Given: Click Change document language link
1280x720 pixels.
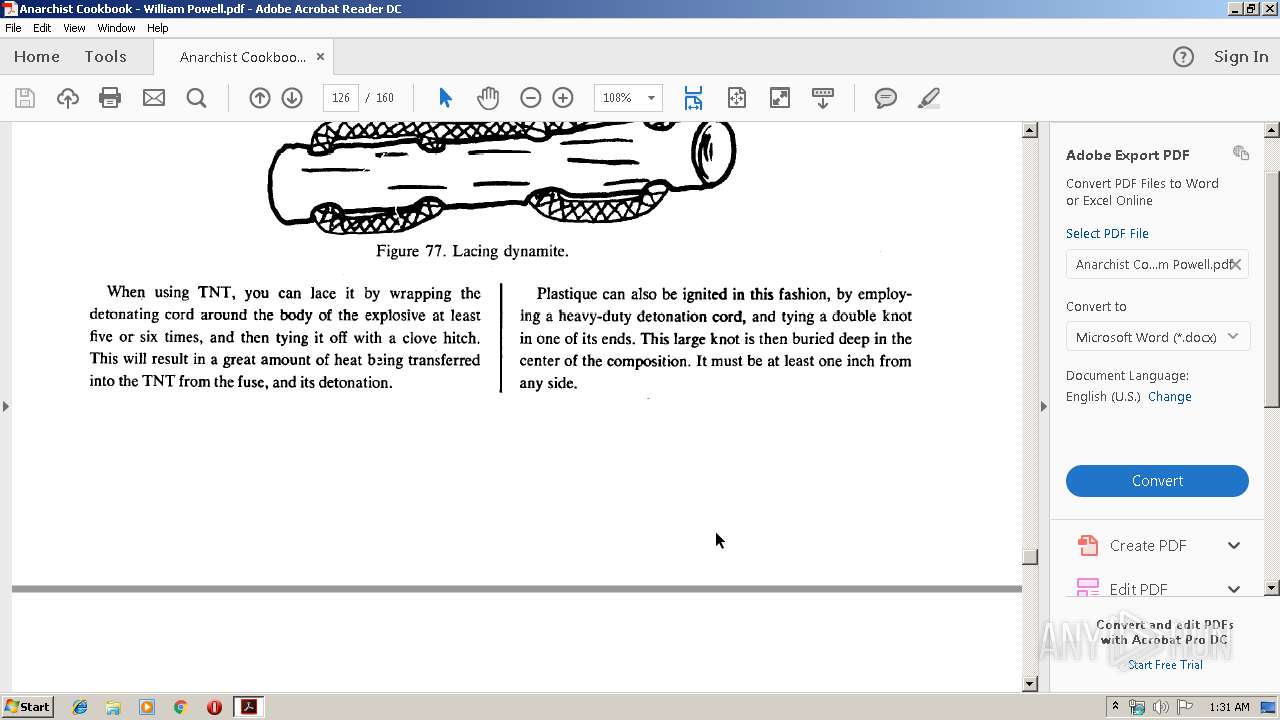Looking at the screenshot, I should tap(1169, 396).
